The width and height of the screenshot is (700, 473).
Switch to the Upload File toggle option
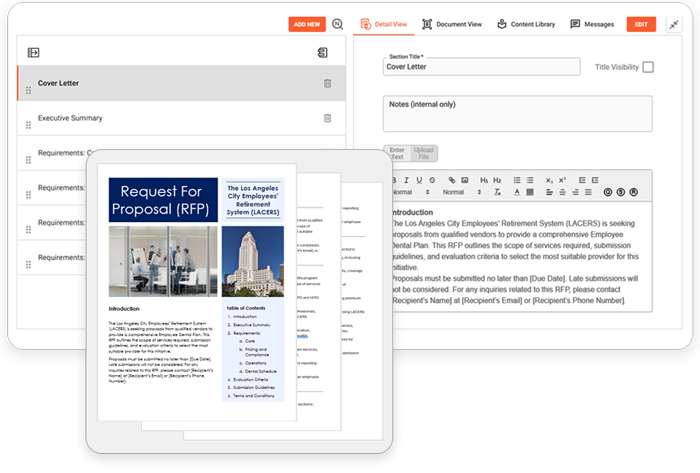pyautogui.click(x=424, y=153)
